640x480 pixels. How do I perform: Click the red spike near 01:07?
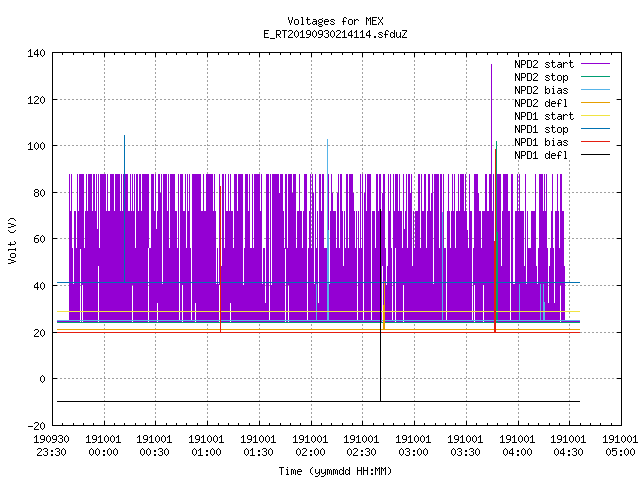pyautogui.click(x=220, y=259)
